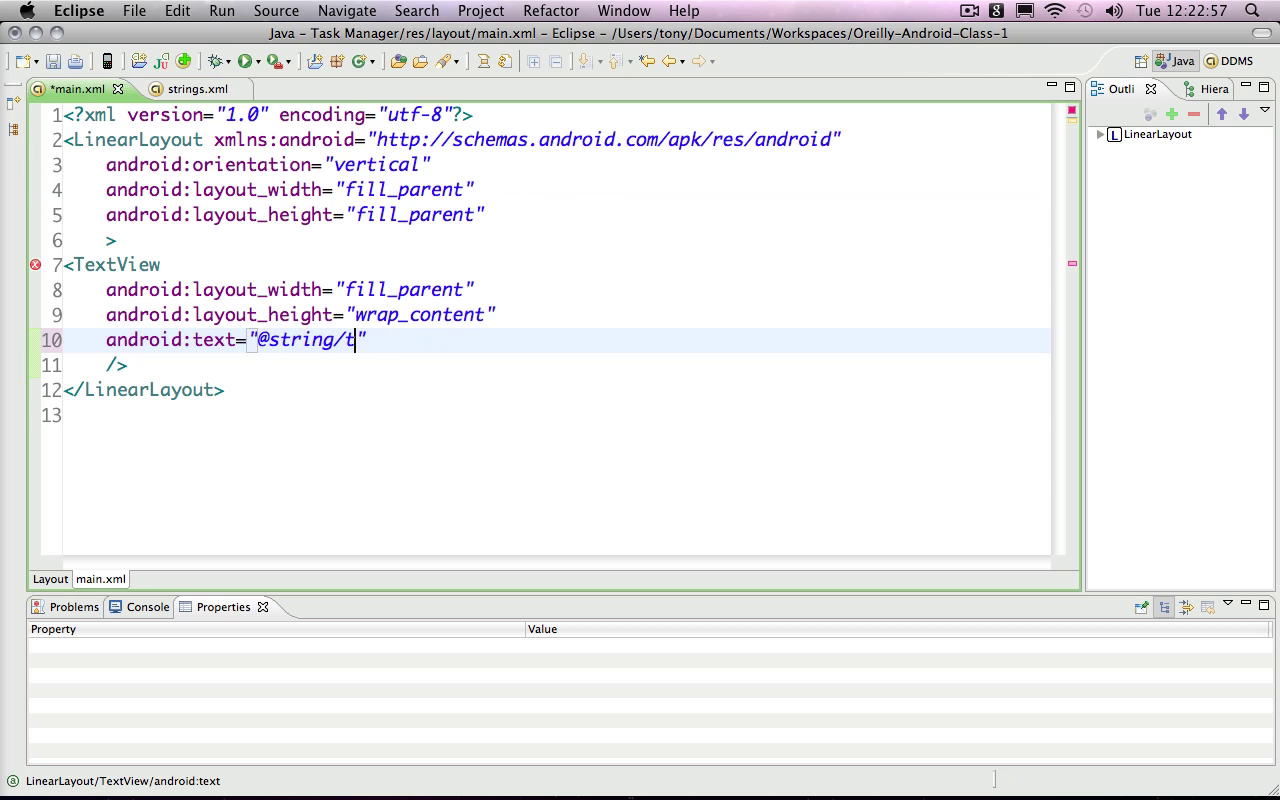The height and width of the screenshot is (800, 1280).
Task: Click the error marker on line 7
Action: pyautogui.click(x=35, y=264)
